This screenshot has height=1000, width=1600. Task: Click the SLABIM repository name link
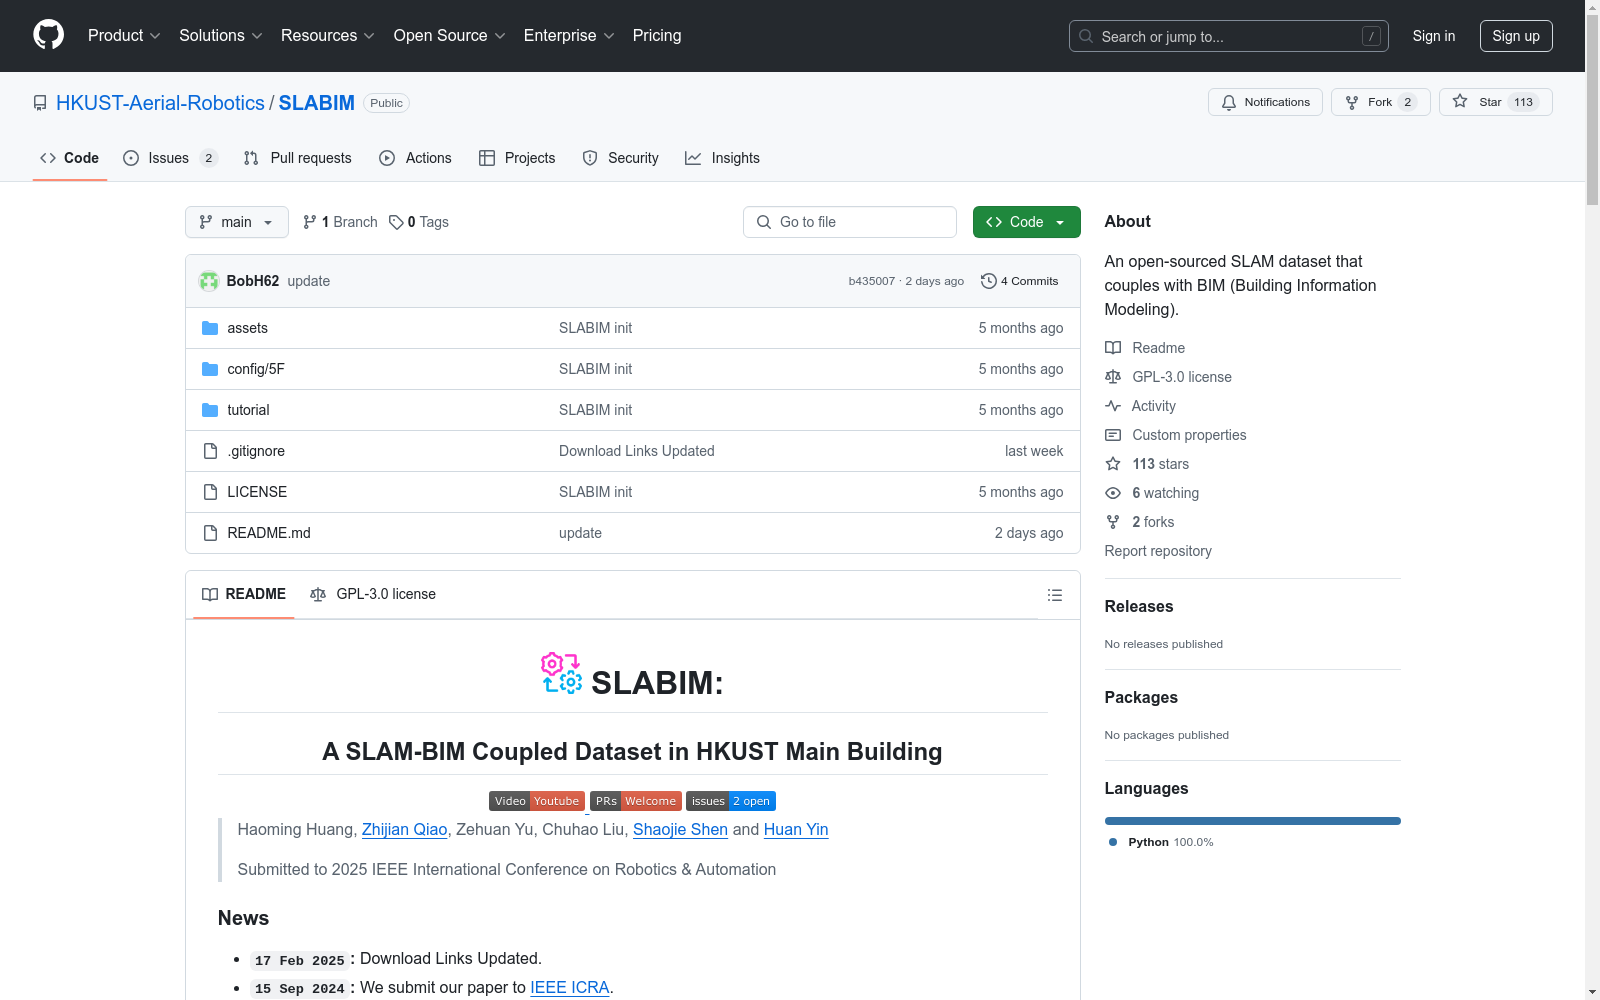[x=317, y=103]
